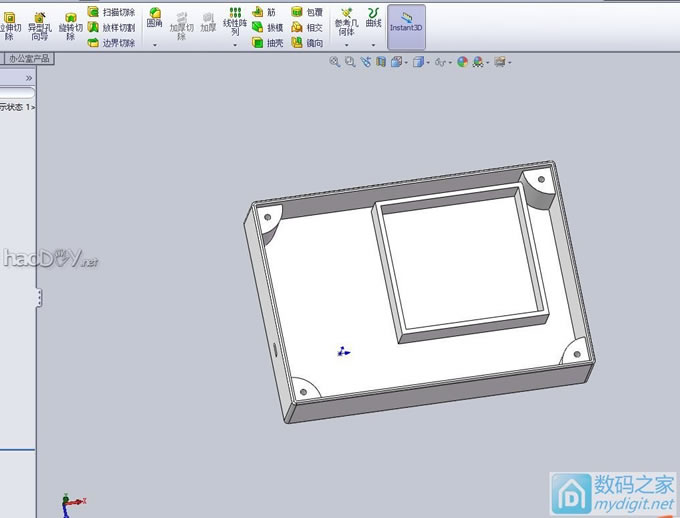The image size is (680, 518).
Task: Open the Edit Appearance color sphere
Action: [462, 62]
